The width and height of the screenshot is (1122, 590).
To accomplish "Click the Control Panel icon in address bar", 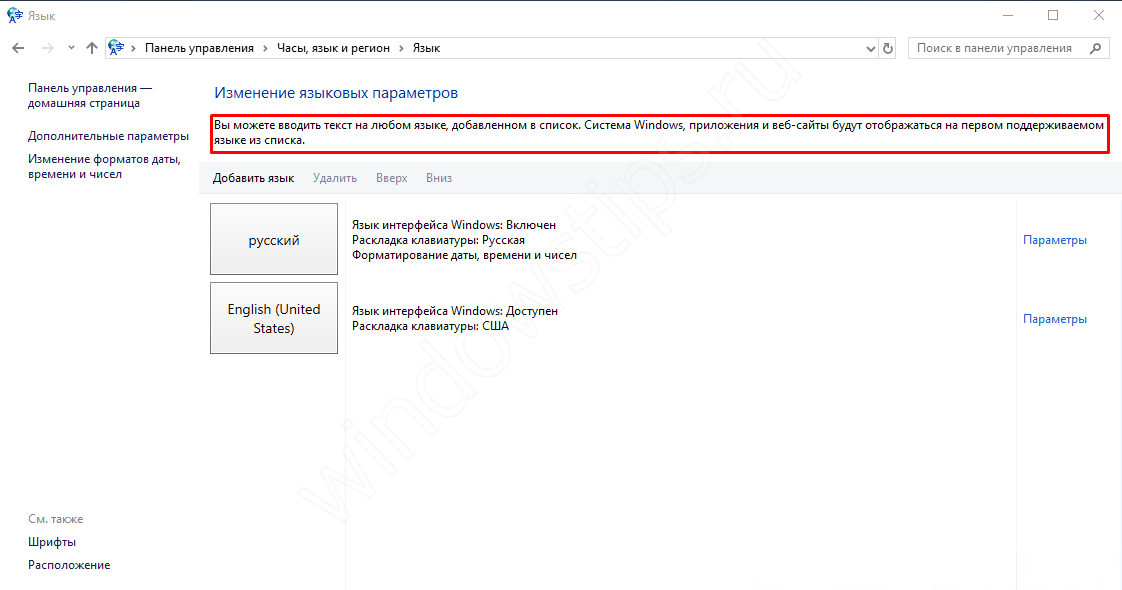I will pos(117,48).
